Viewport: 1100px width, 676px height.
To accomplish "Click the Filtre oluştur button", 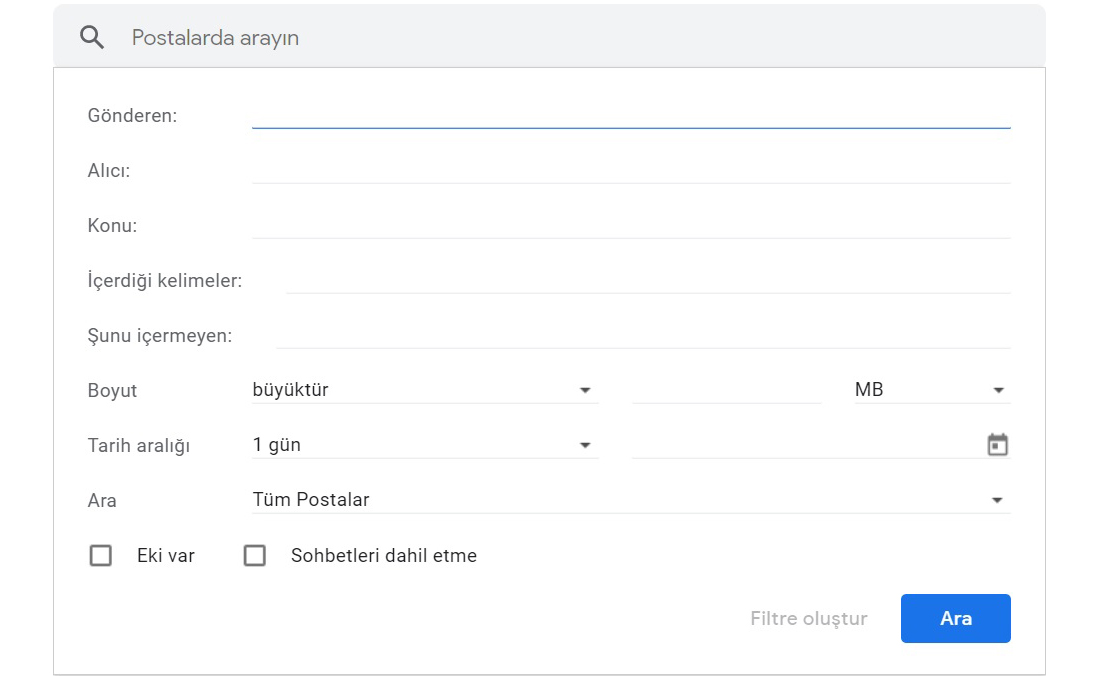I will pos(808,618).
